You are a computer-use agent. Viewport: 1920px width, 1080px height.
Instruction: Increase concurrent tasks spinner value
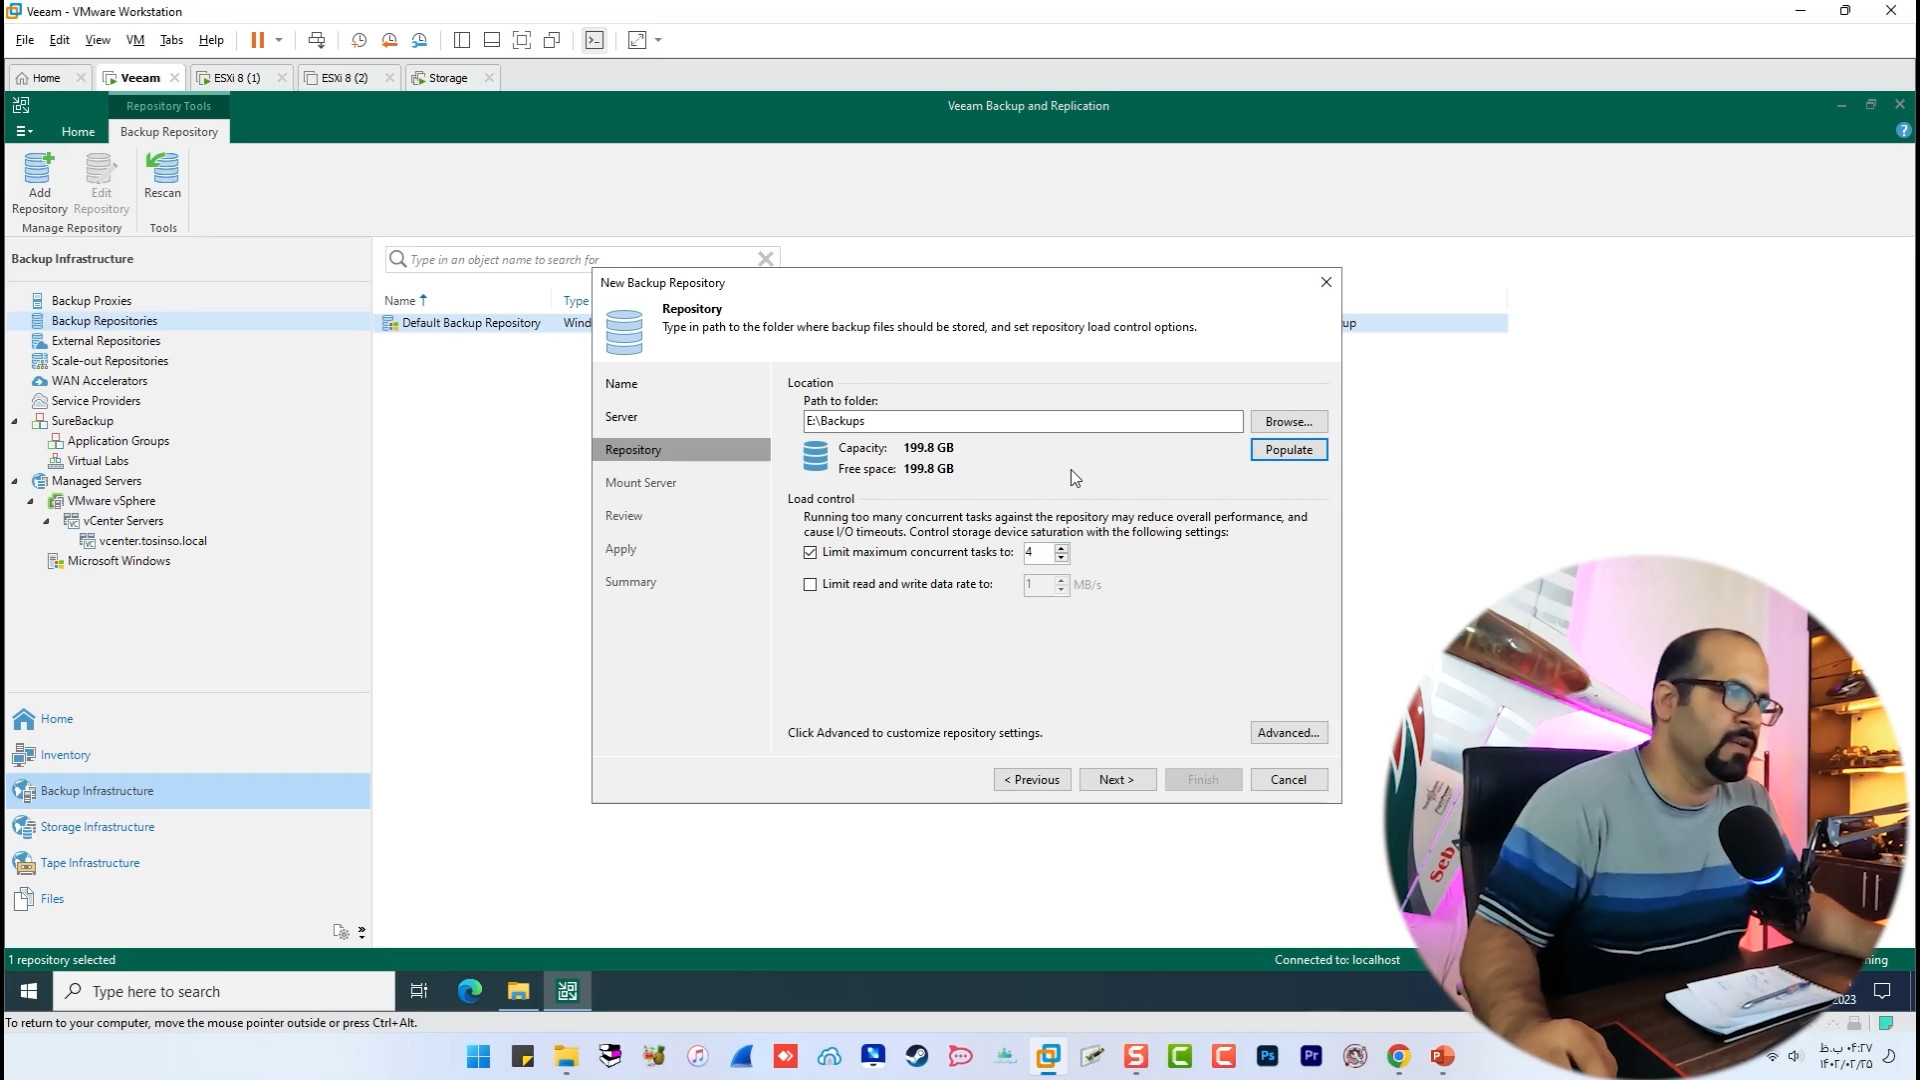pyautogui.click(x=1061, y=547)
